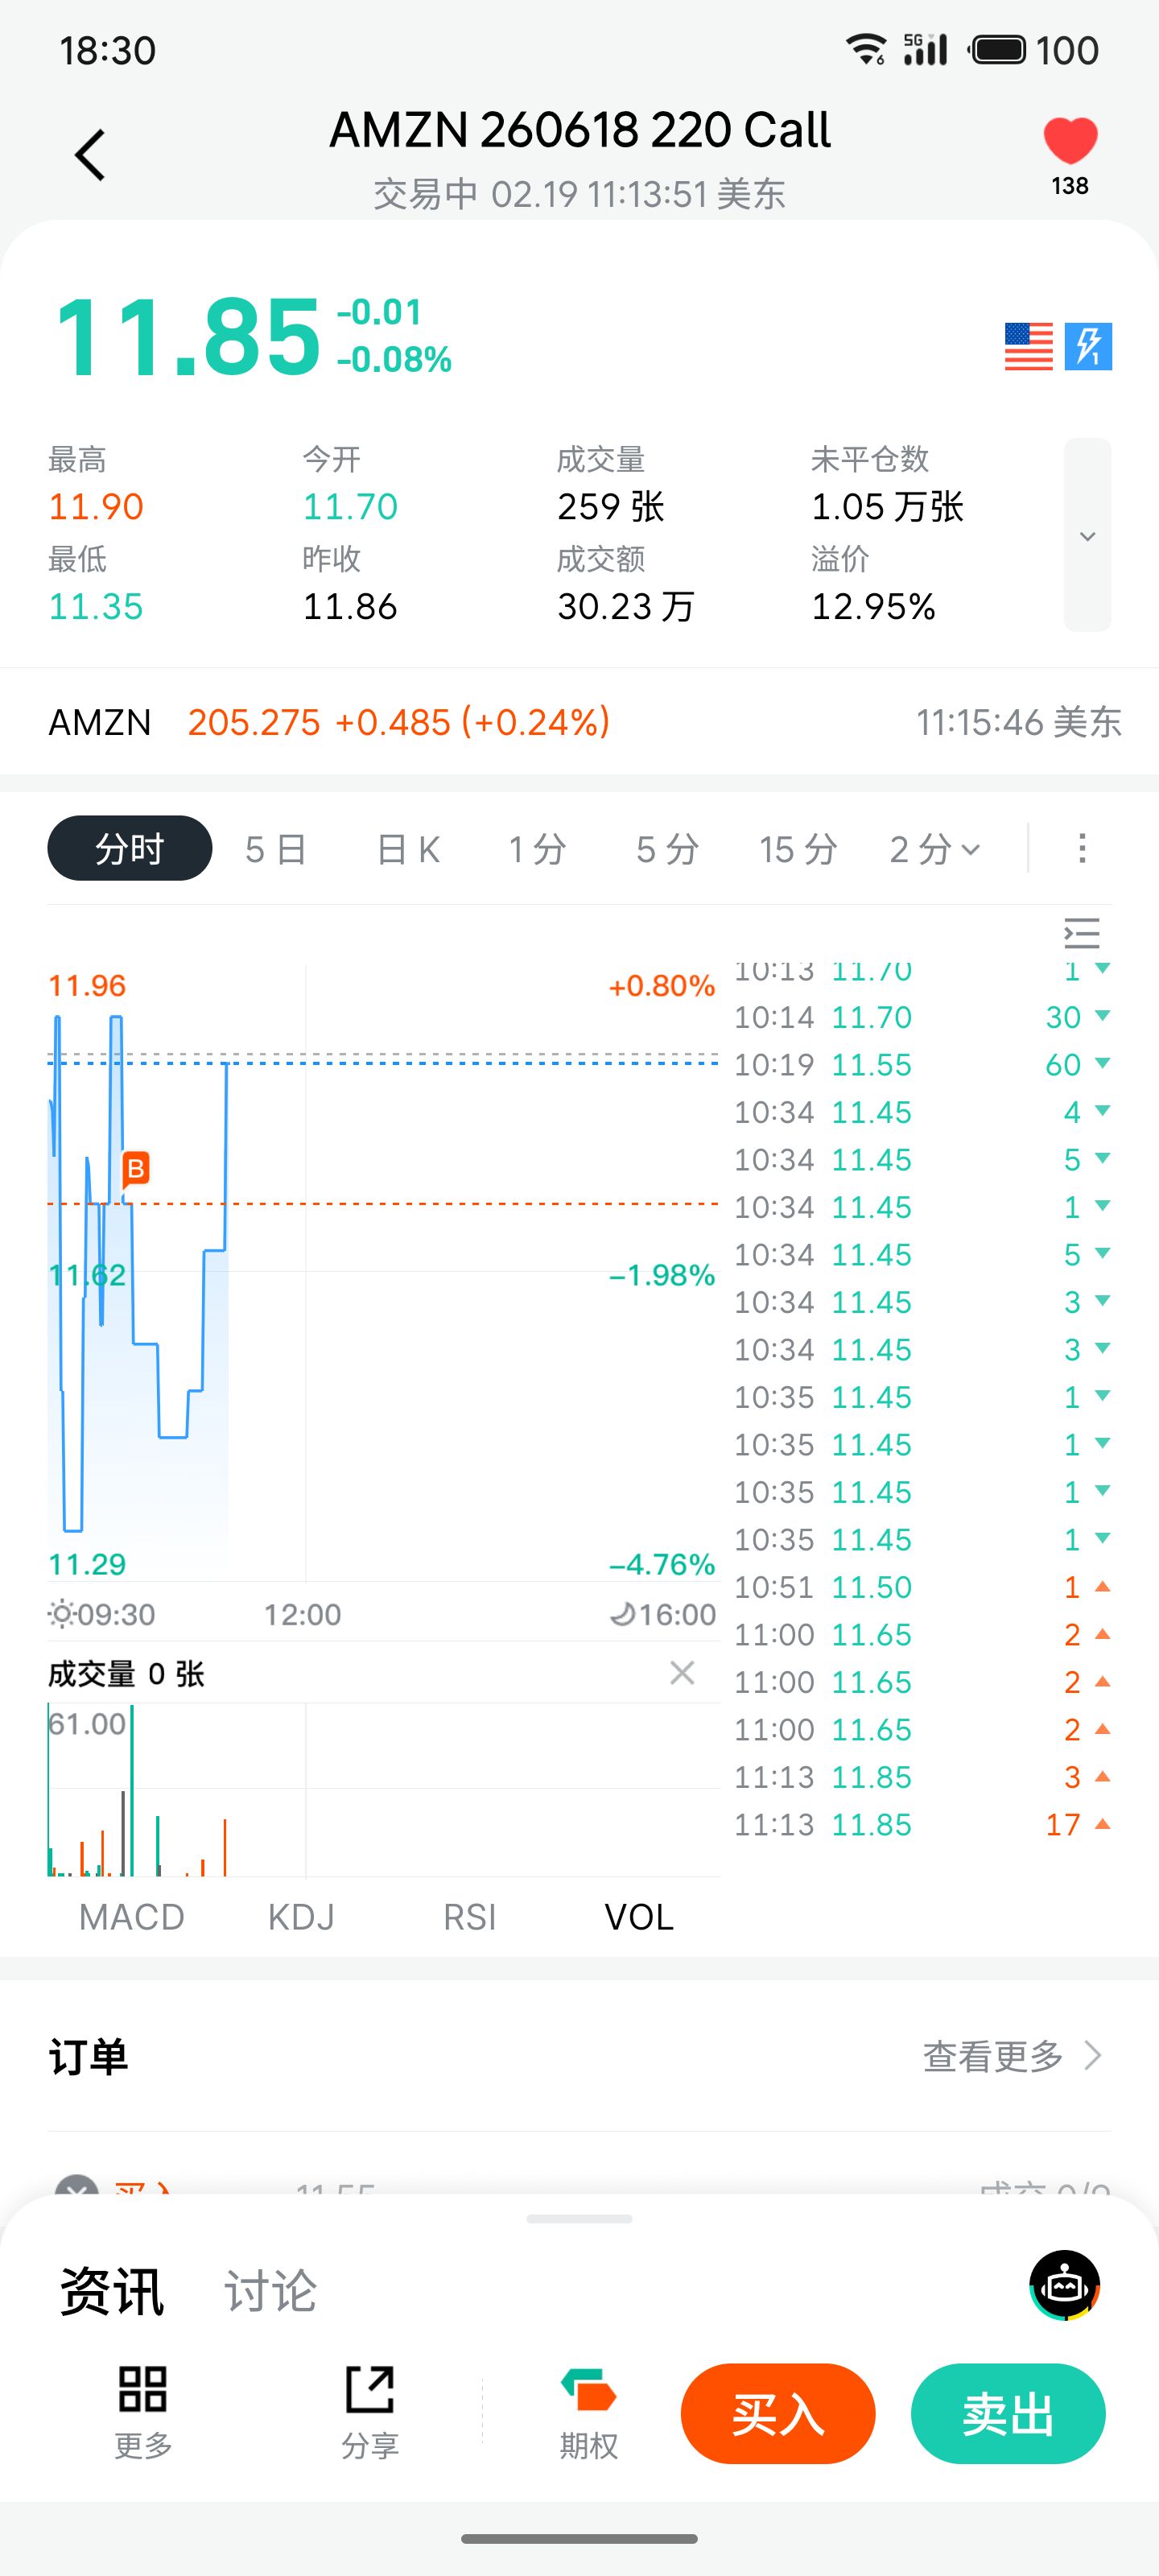Select the 分时 chart tab
Screen dimensions: 1159x2576
(x=129, y=849)
